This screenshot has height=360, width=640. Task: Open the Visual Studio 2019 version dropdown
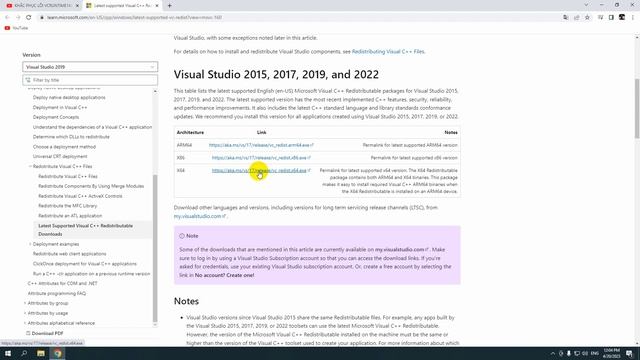click(x=90, y=67)
